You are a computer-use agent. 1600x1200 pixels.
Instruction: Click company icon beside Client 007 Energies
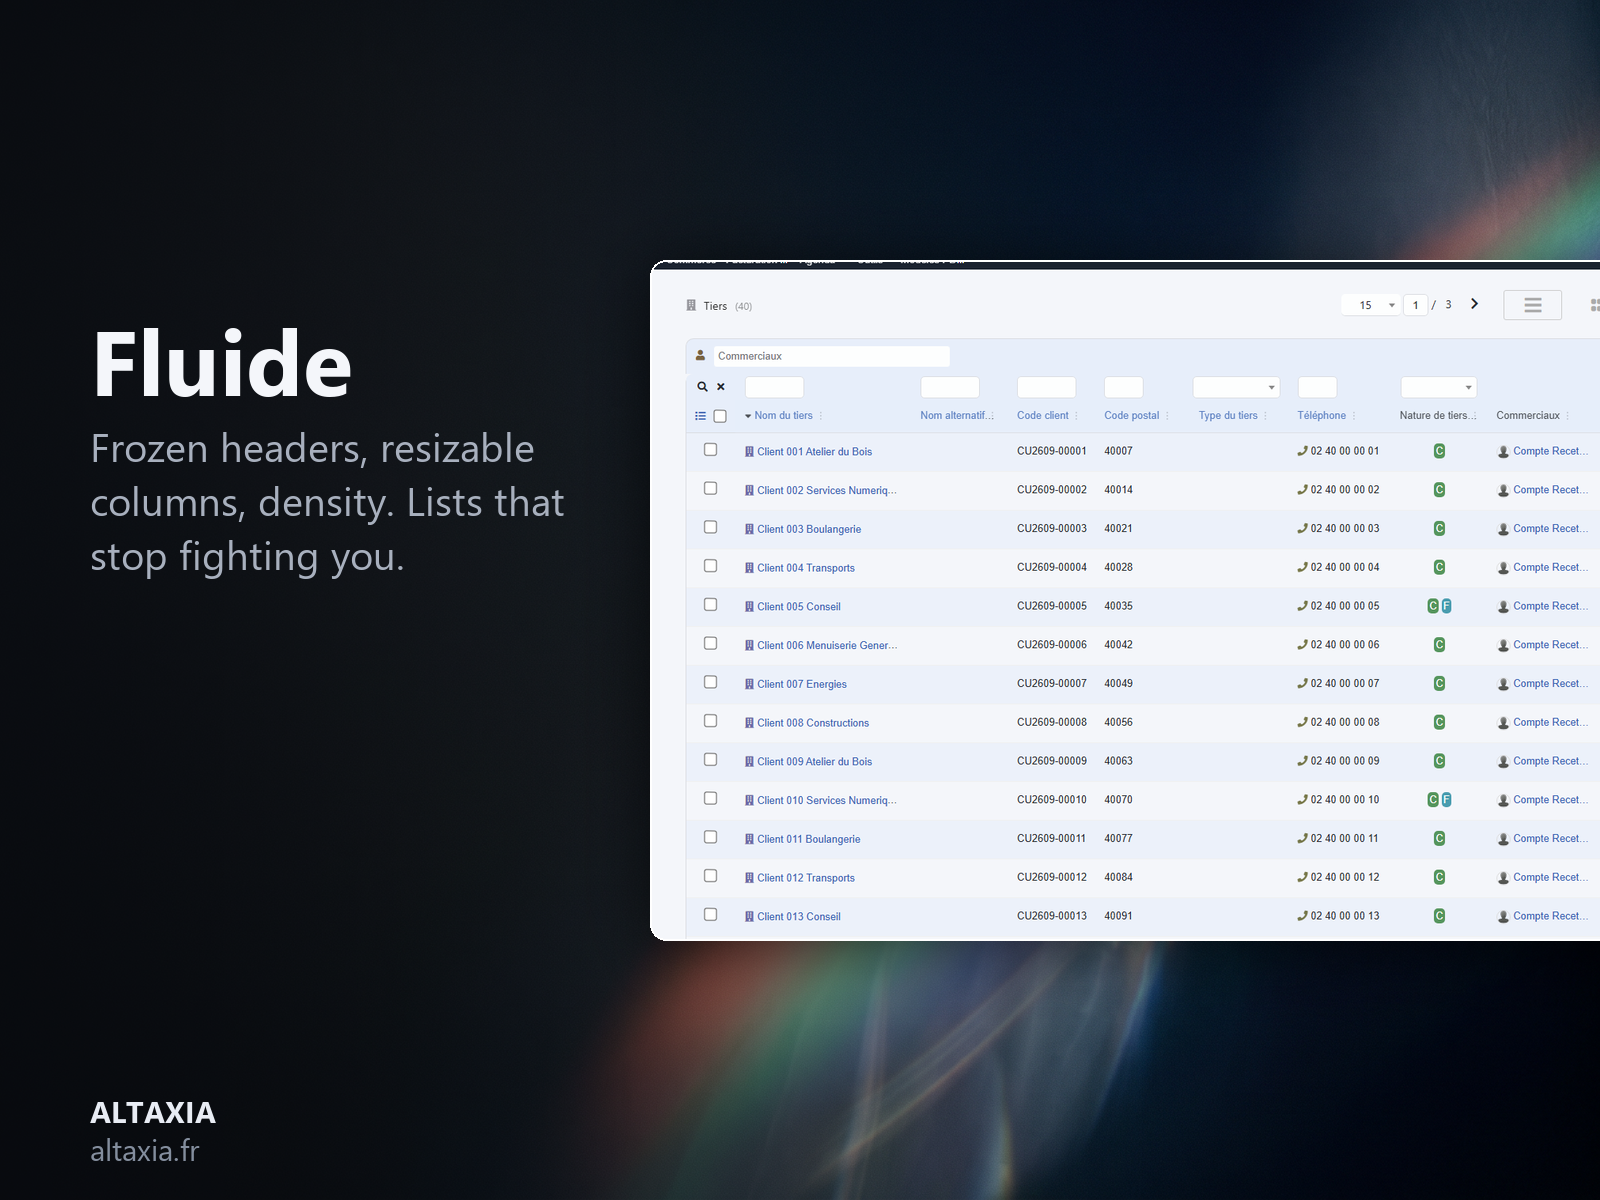[749, 684]
